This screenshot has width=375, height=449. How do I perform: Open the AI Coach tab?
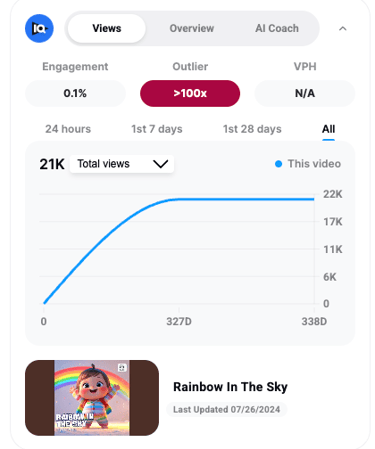click(277, 28)
